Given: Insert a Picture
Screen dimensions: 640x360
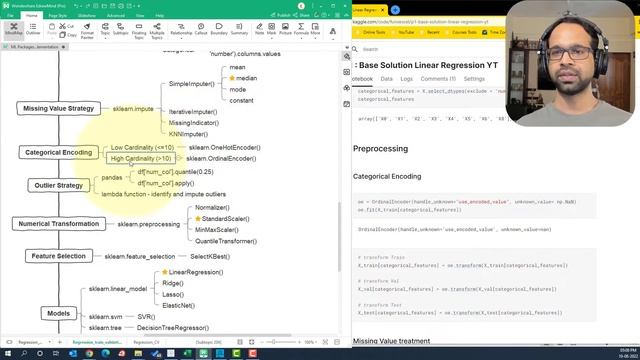Looking at the screenshot, I should 285,29.
